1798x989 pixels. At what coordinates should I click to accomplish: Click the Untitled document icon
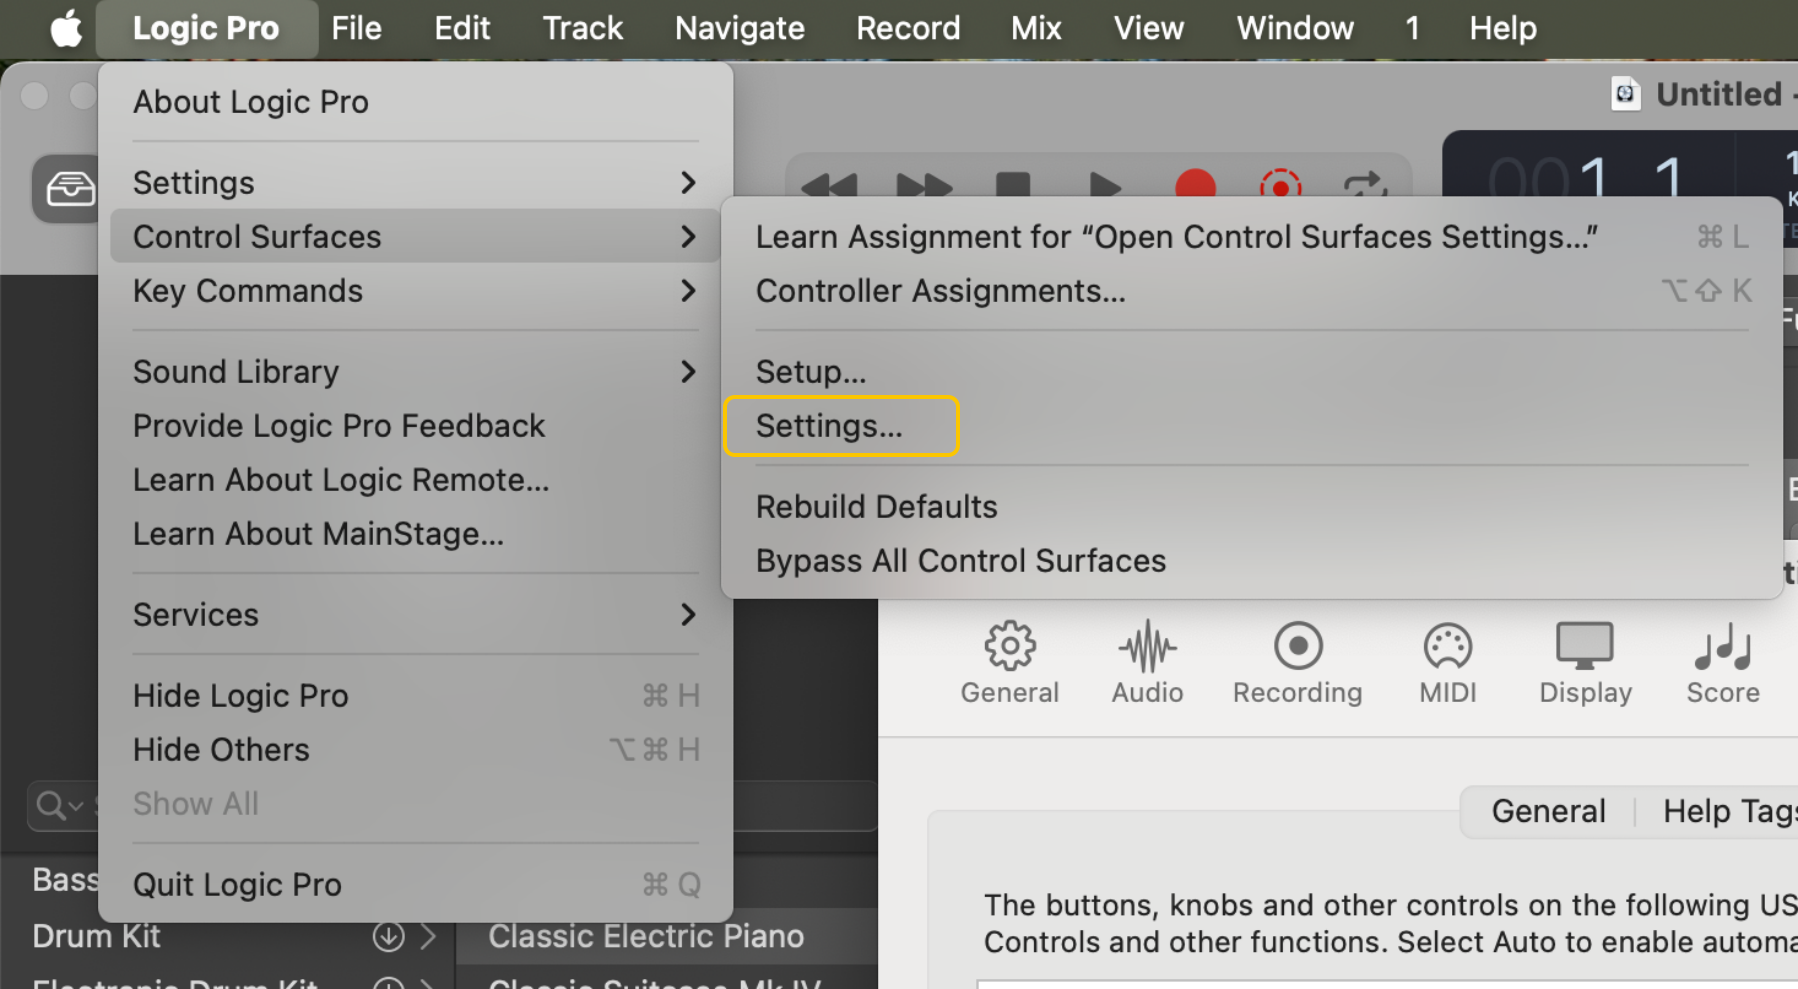pos(1625,94)
